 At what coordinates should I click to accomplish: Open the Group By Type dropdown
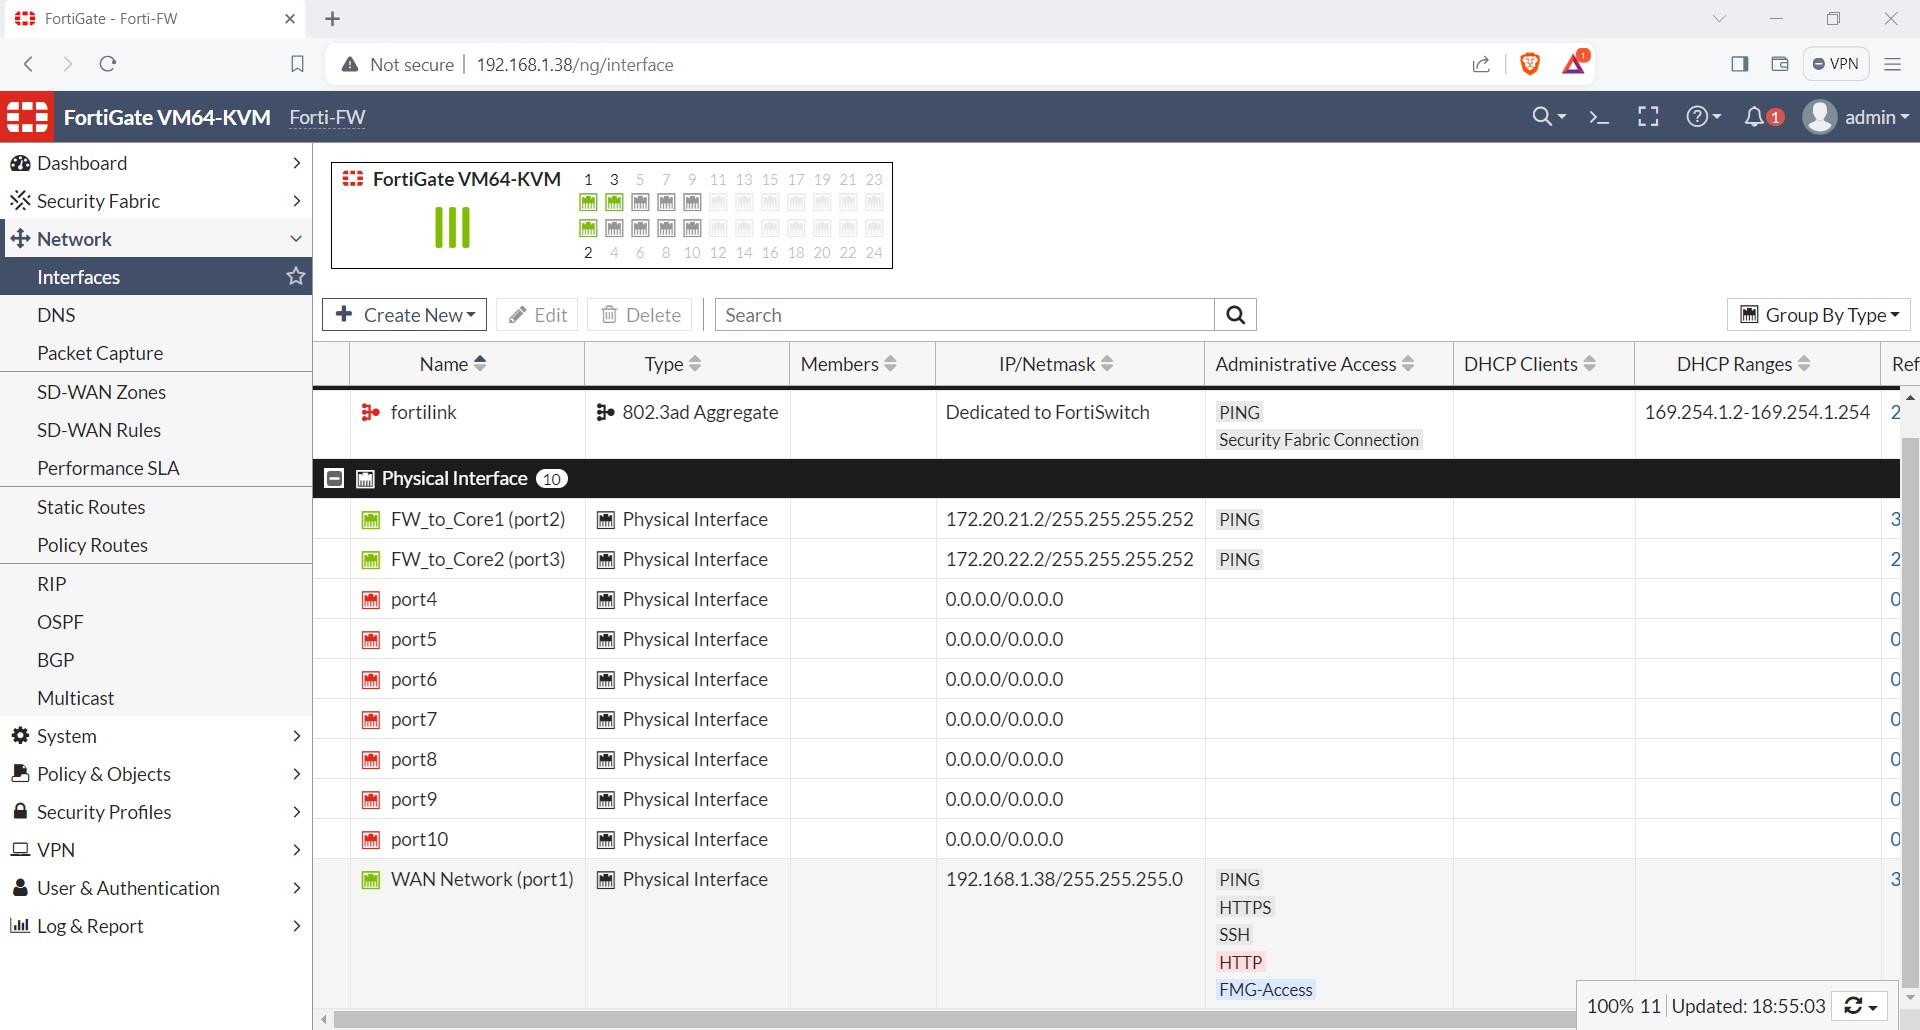click(x=1818, y=315)
